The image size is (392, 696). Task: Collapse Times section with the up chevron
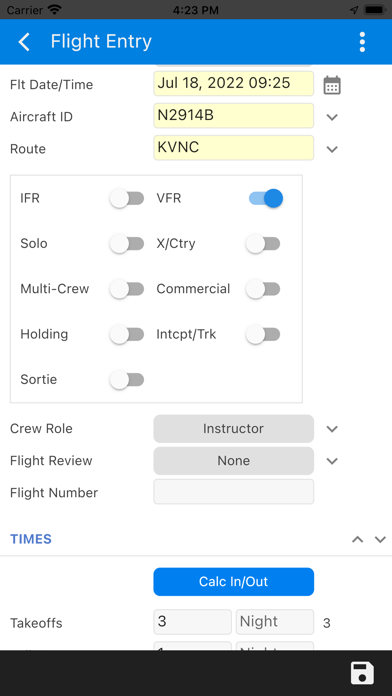357,539
